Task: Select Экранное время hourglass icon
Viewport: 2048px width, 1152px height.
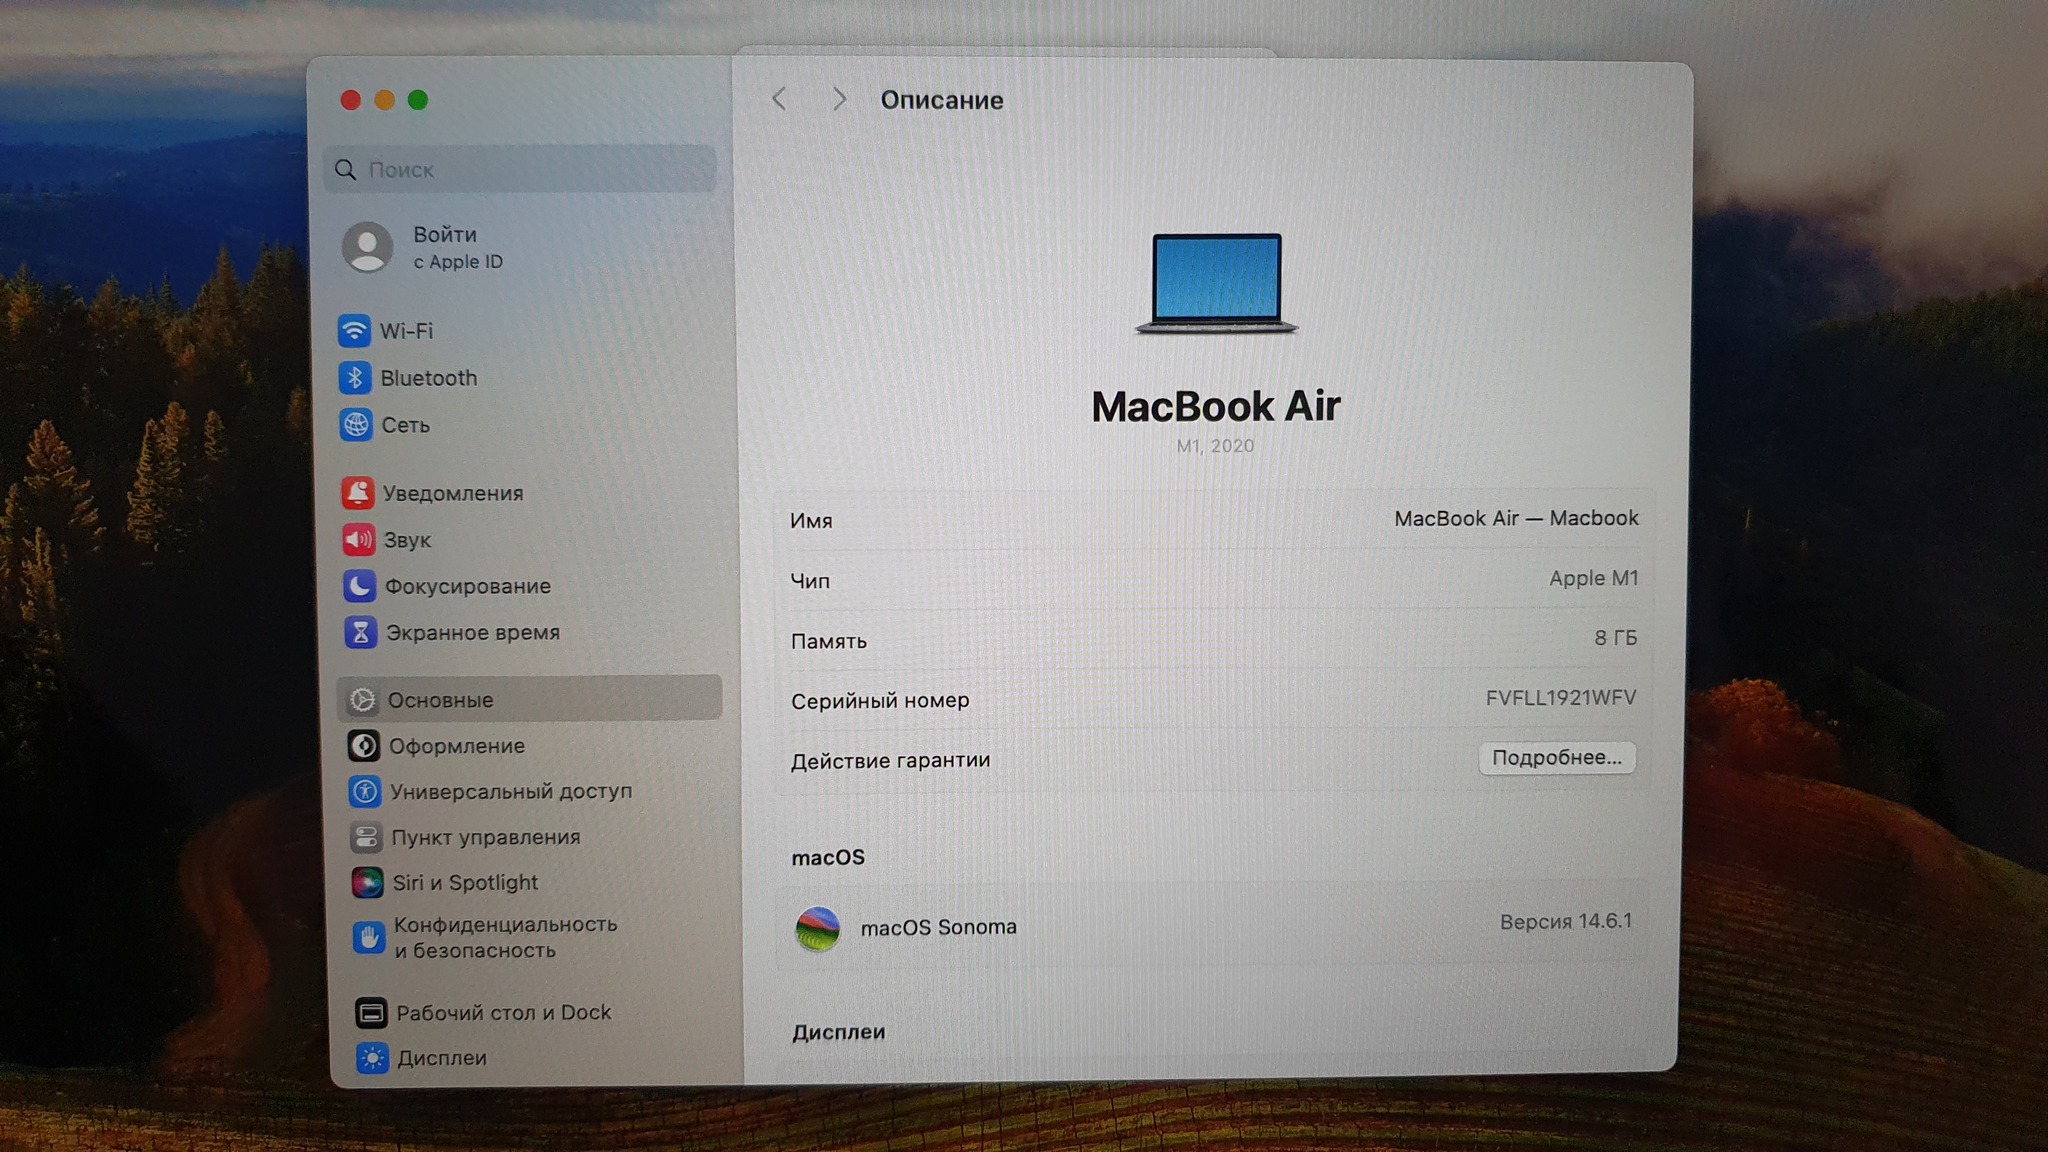Action: [361, 632]
